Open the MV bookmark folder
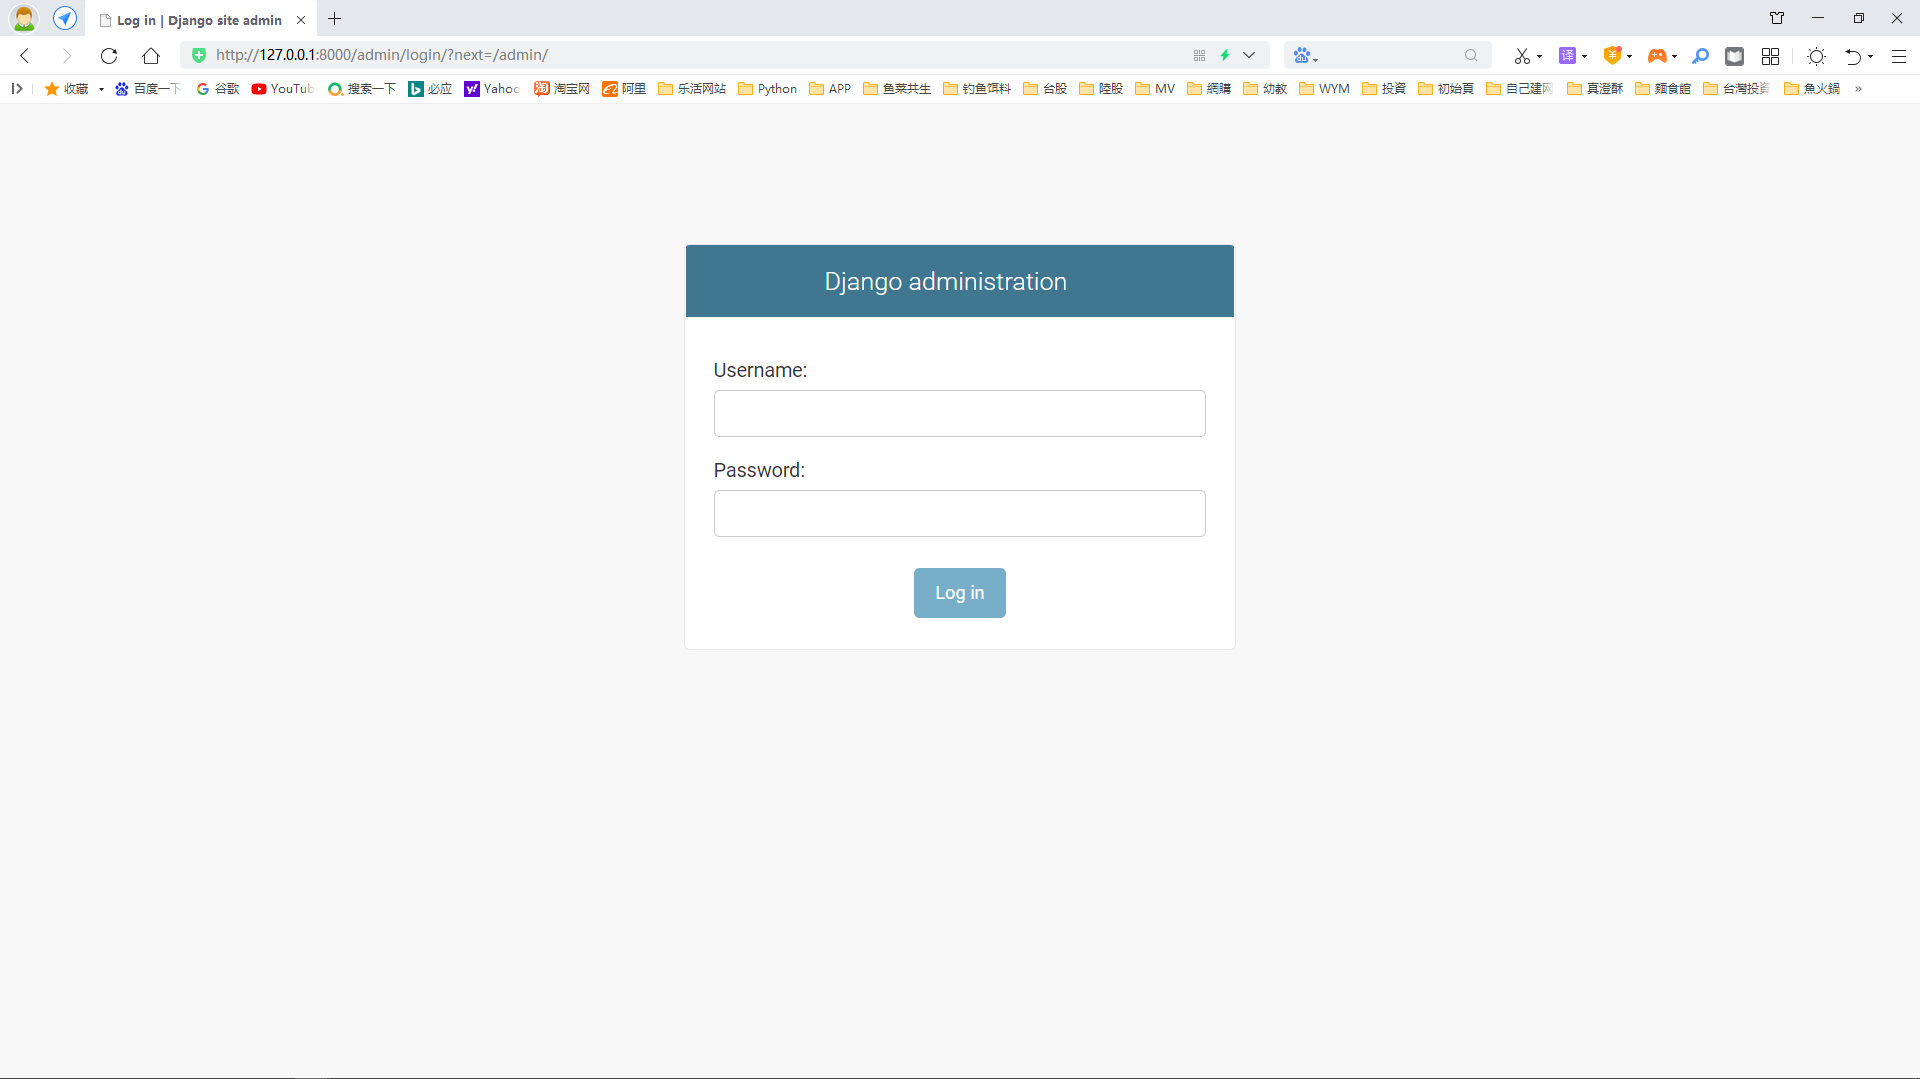Viewport: 1920px width, 1079px height. tap(1155, 89)
